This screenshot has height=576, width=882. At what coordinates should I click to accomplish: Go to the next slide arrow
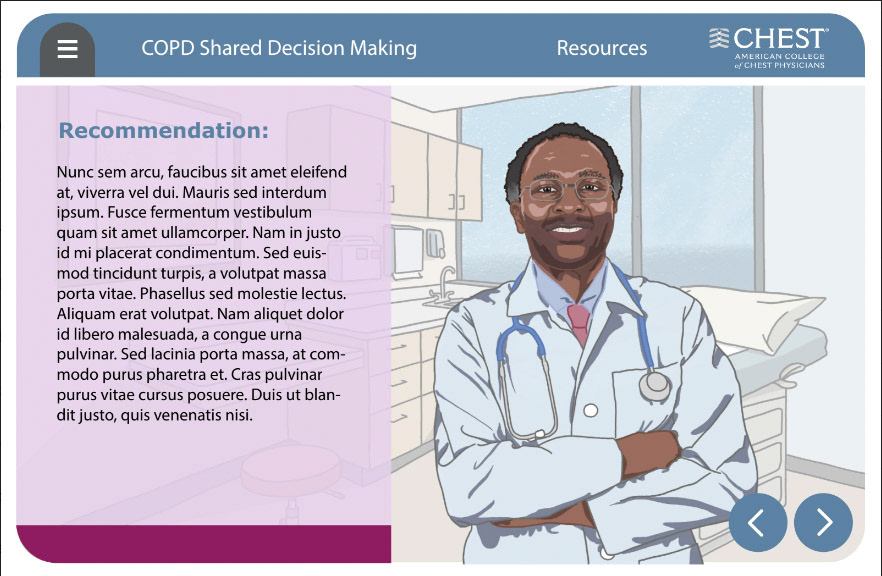pos(824,523)
